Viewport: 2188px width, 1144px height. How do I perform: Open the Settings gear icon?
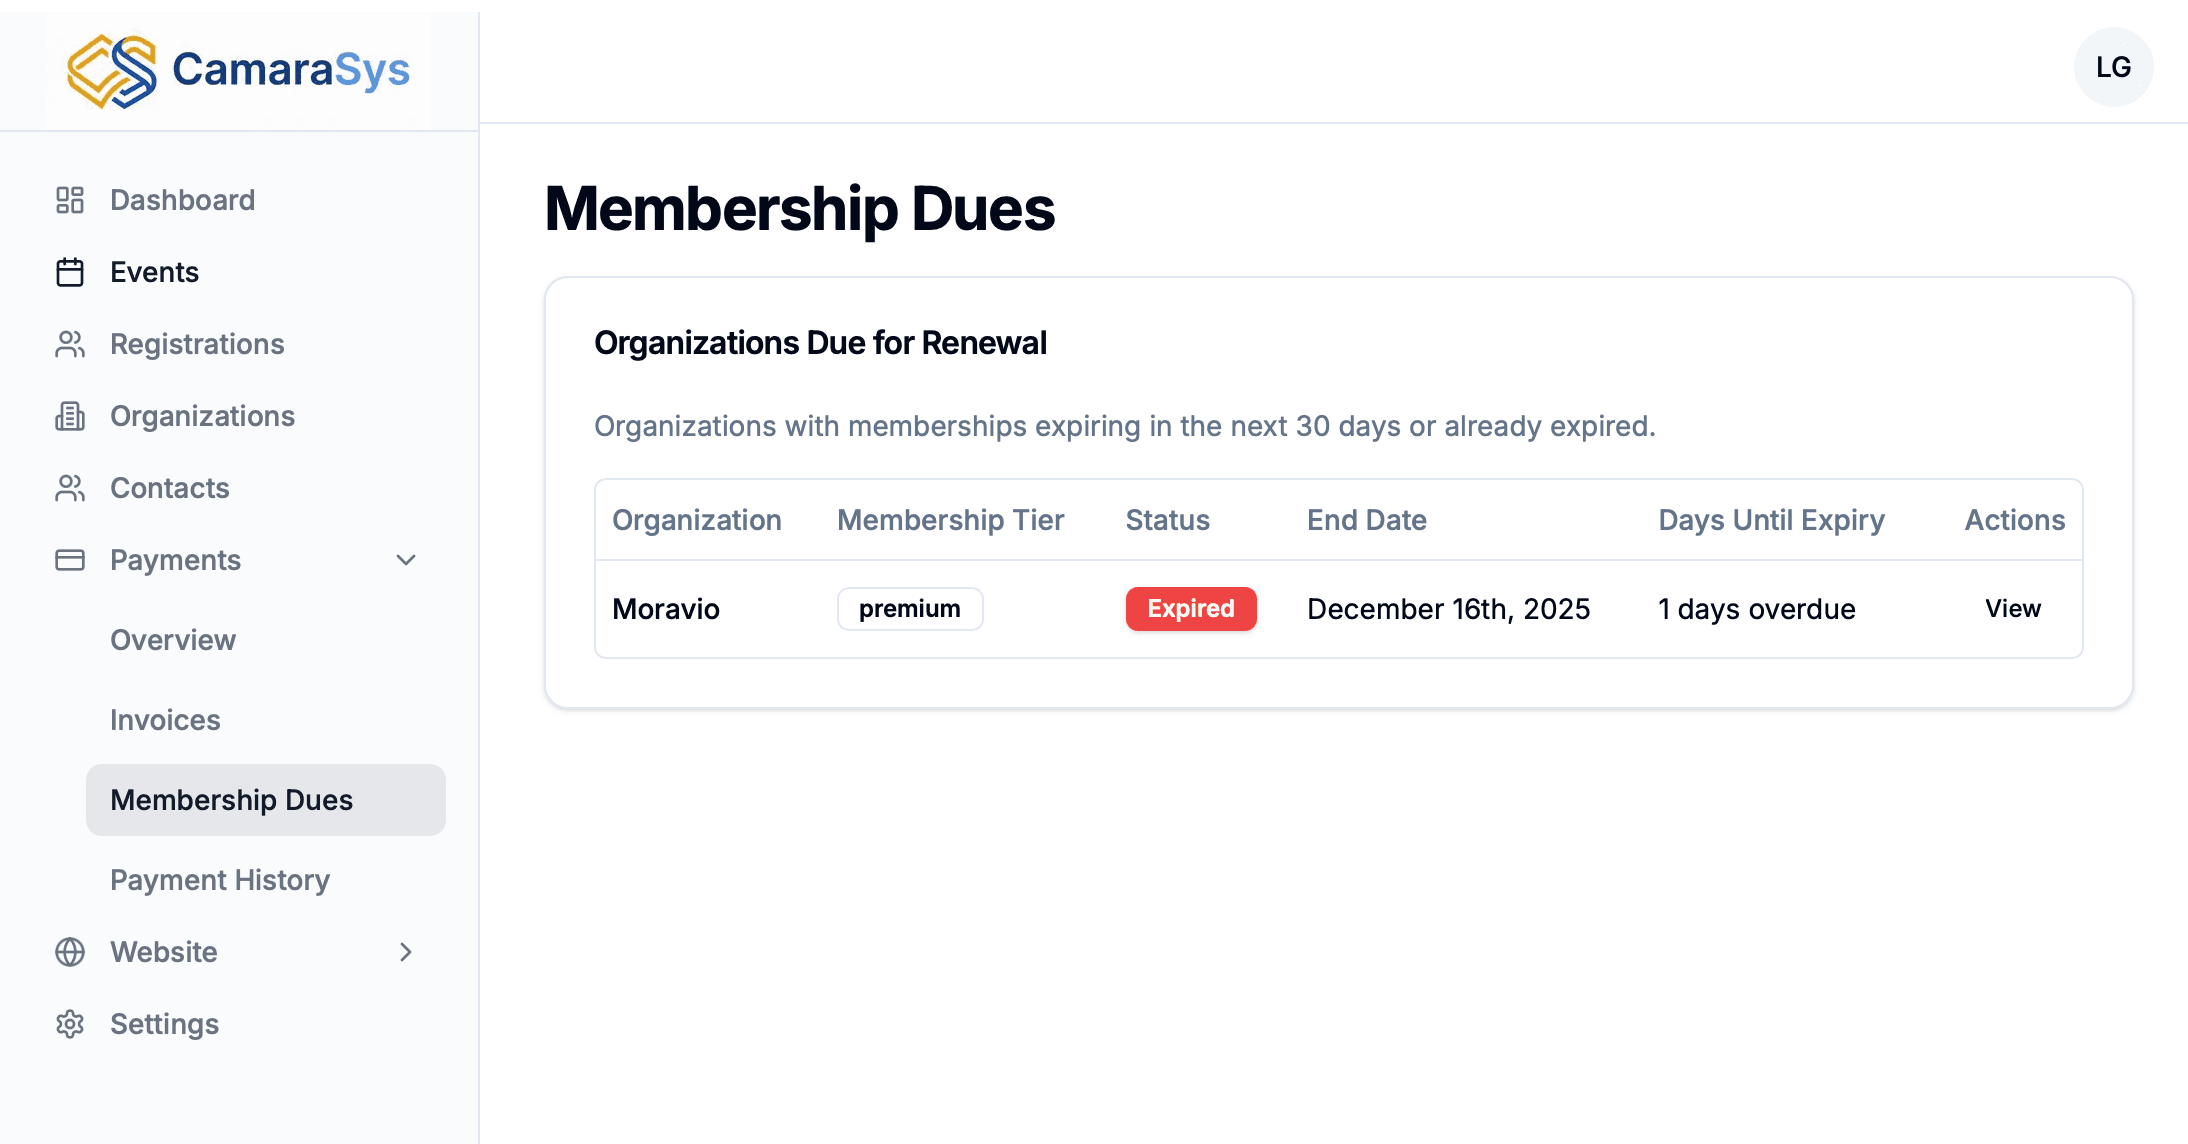tap(69, 1024)
